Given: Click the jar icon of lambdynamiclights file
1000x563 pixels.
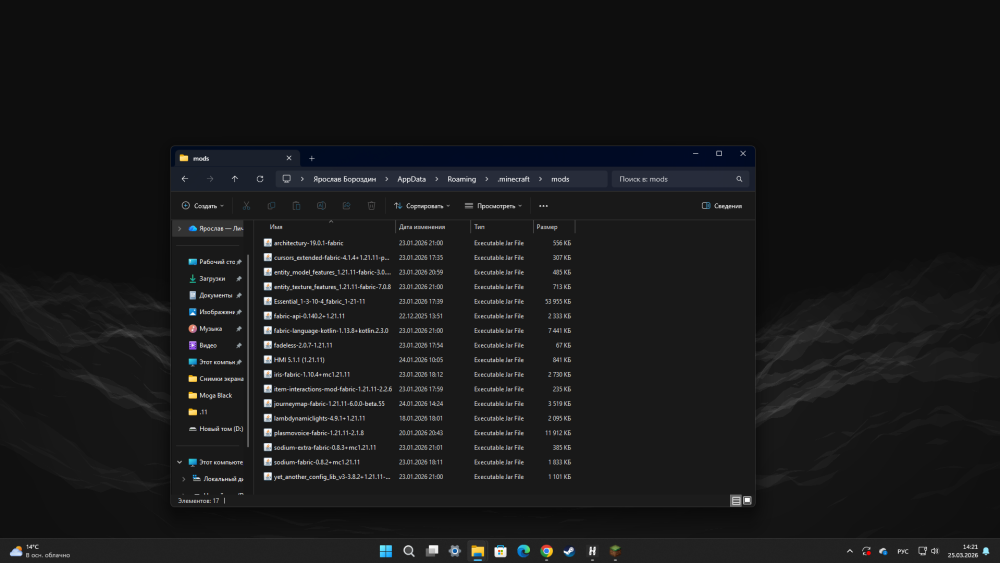Looking at the screenshot, I should pyautogui.click(x=268, y=418).
